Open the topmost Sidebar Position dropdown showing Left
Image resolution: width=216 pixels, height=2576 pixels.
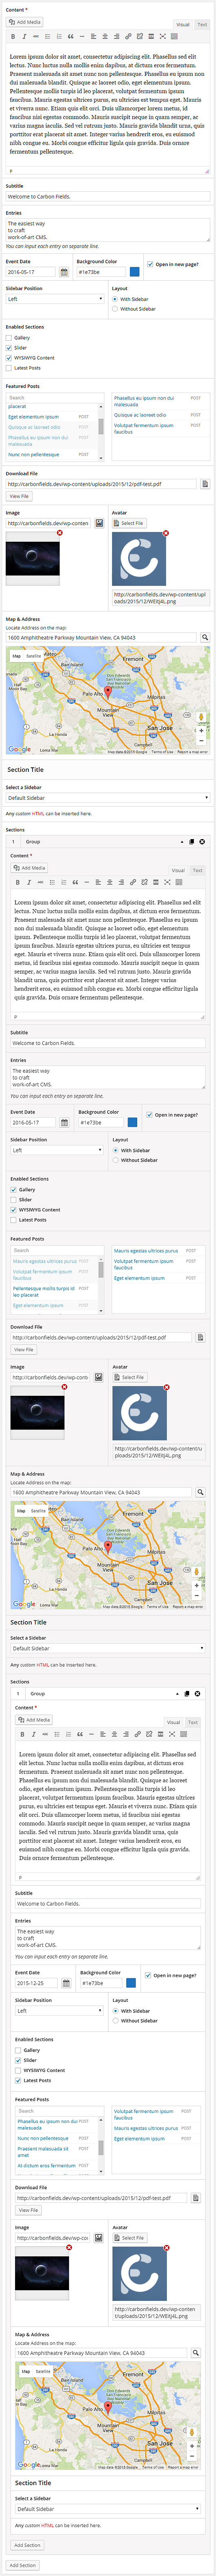click(55, 299)
